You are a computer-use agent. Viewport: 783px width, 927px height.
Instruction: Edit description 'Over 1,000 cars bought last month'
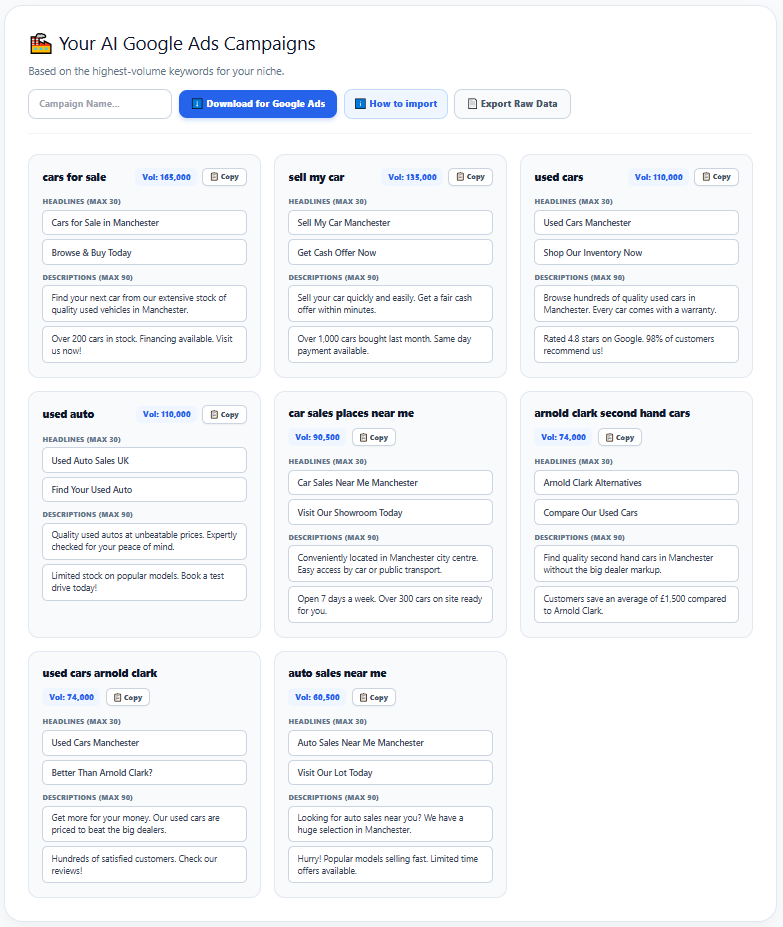coord(390,345)
